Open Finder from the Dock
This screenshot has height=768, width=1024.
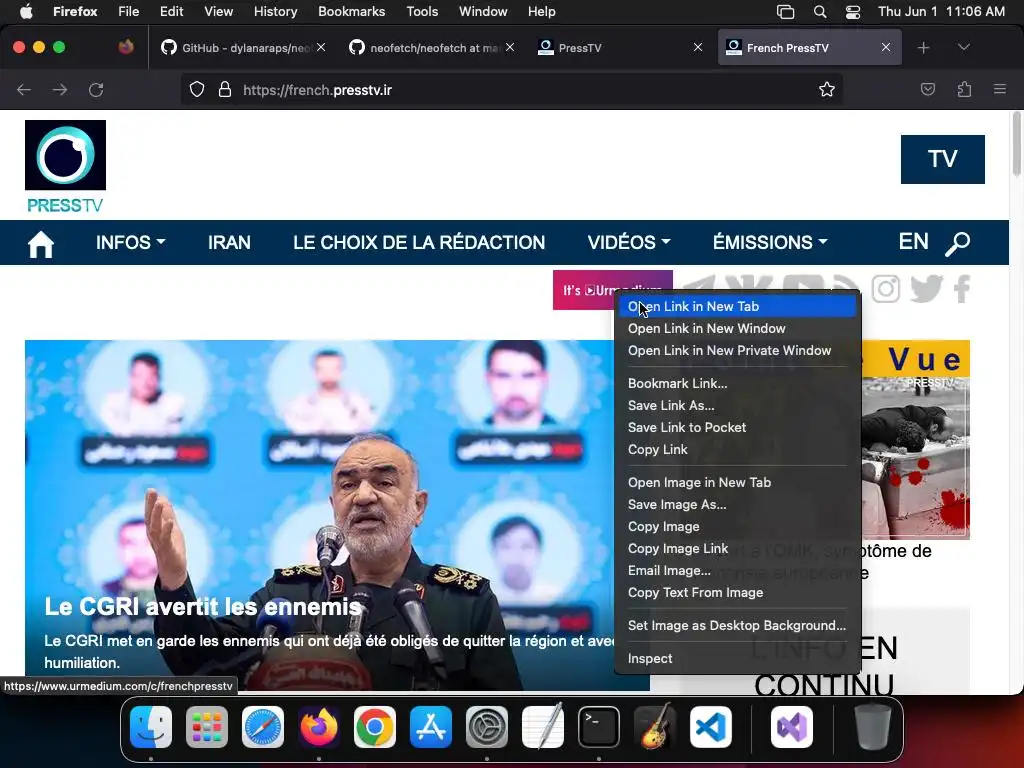151,727
